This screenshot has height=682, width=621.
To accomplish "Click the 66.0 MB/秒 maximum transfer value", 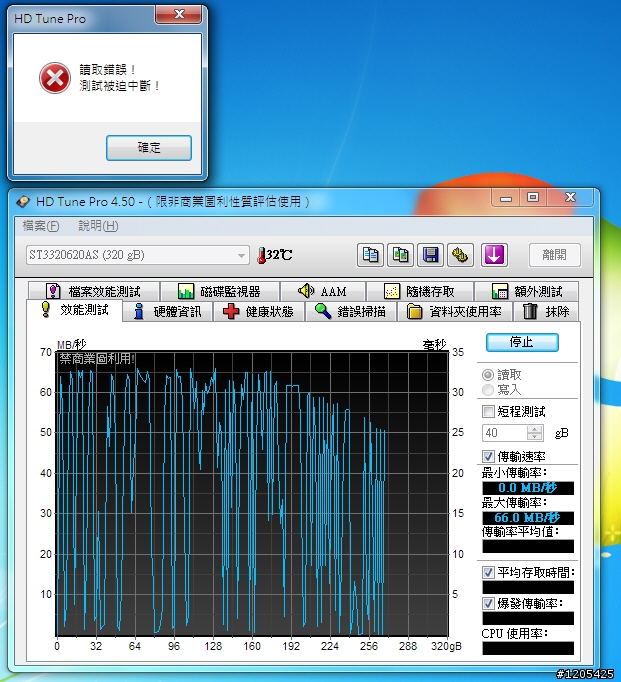I will [x=528, y=518].
